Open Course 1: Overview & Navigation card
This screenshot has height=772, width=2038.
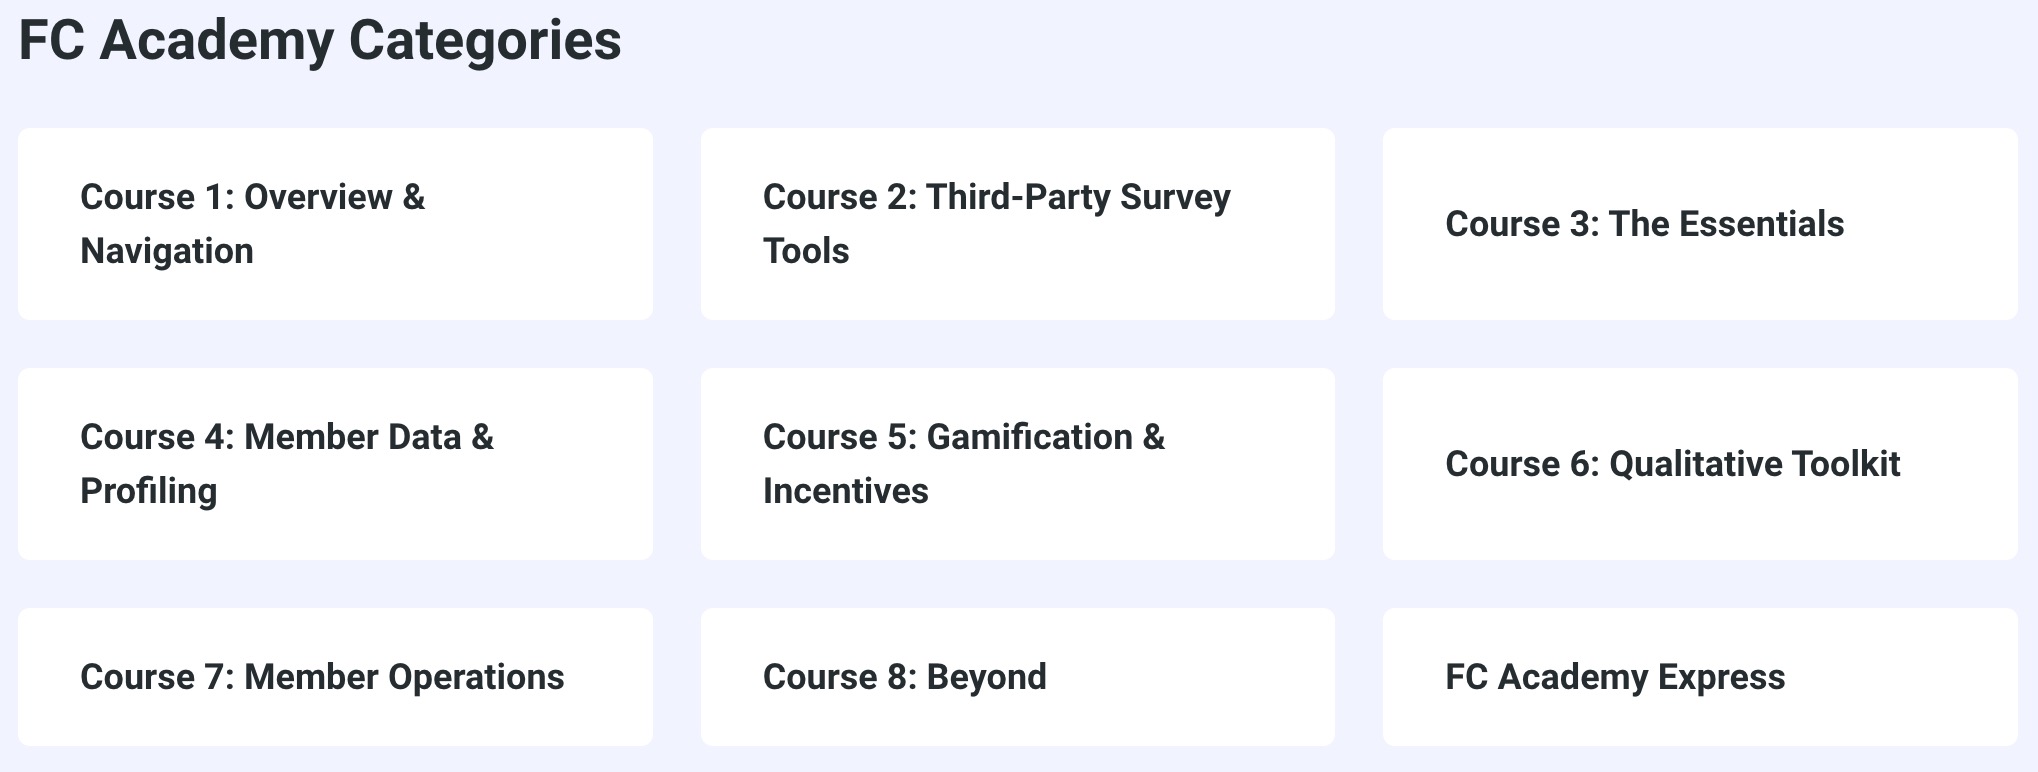point(335,224)
